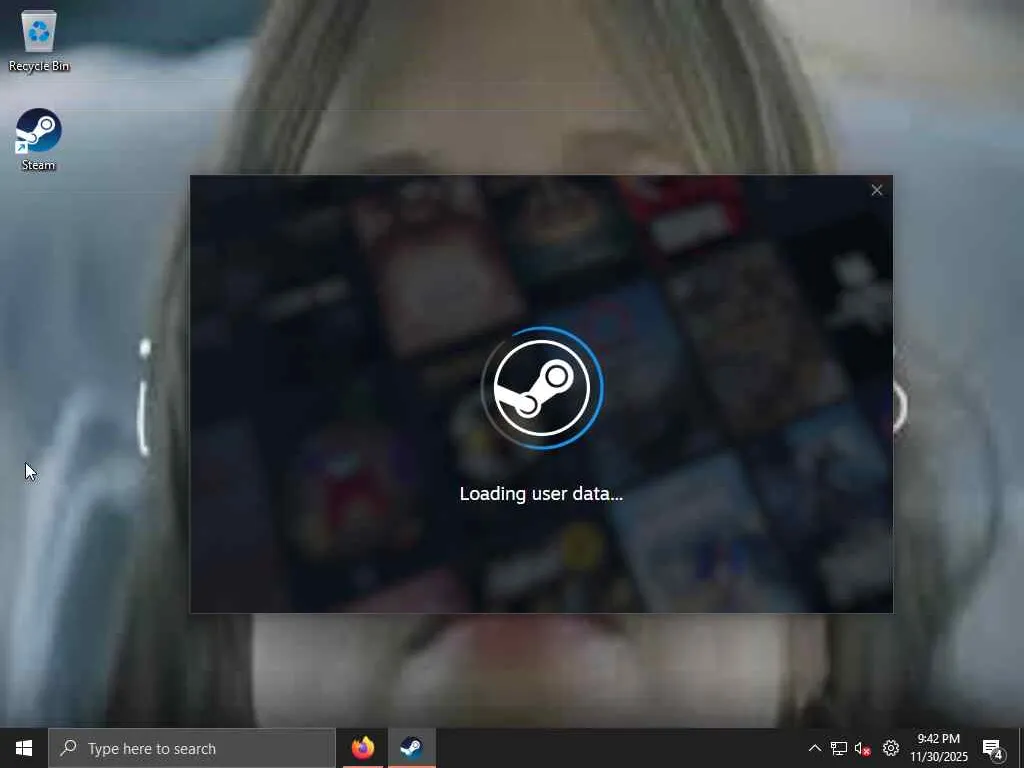Screen dimensions: 1024x768
Task: Select the Steam taskbar button
Action: pos(411,748)
